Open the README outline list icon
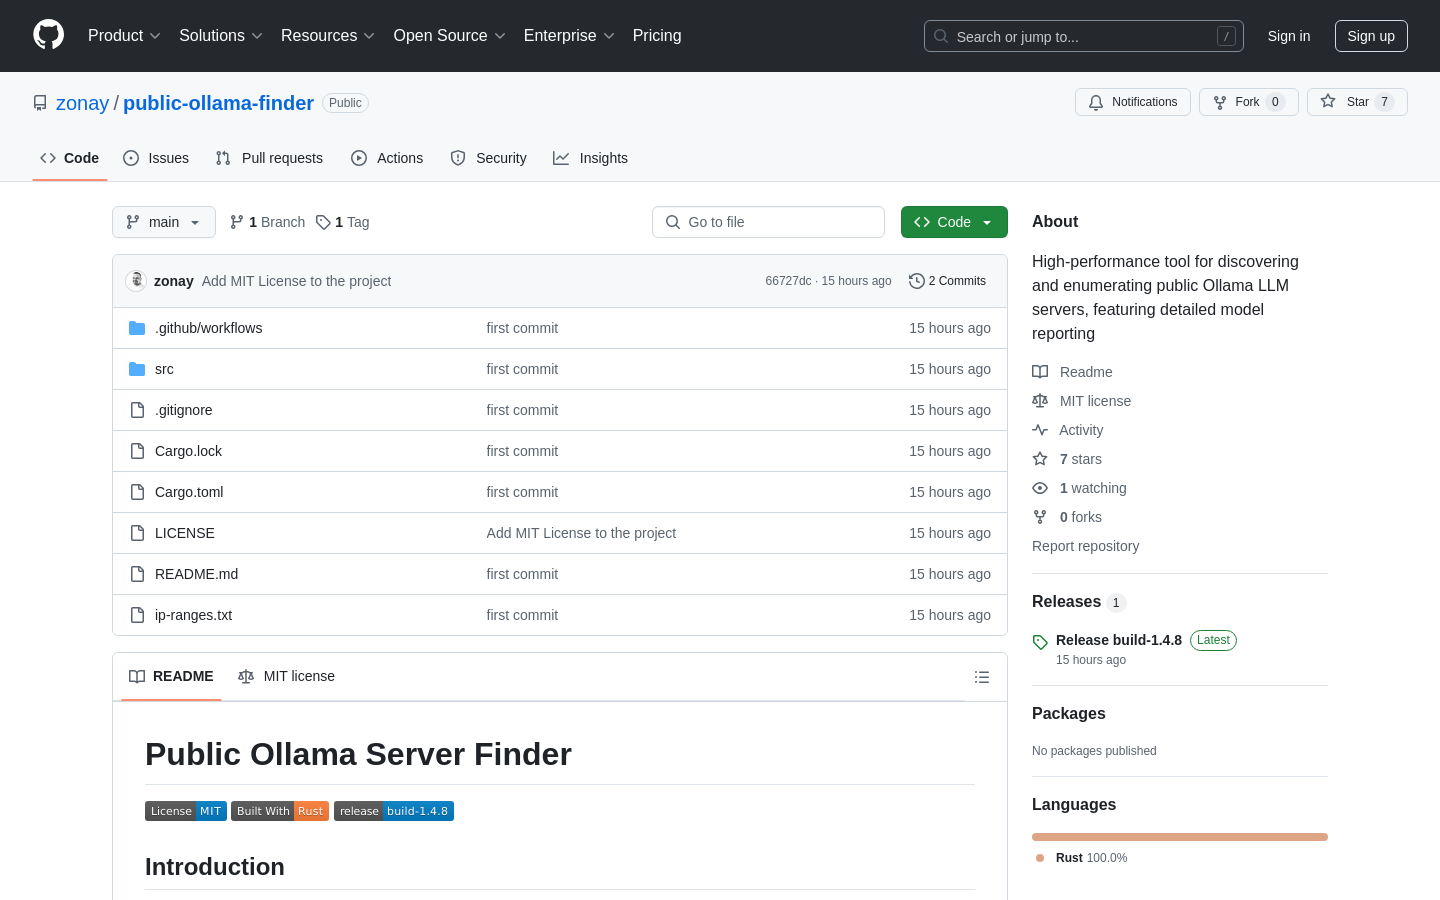 (x=982, y=677)
